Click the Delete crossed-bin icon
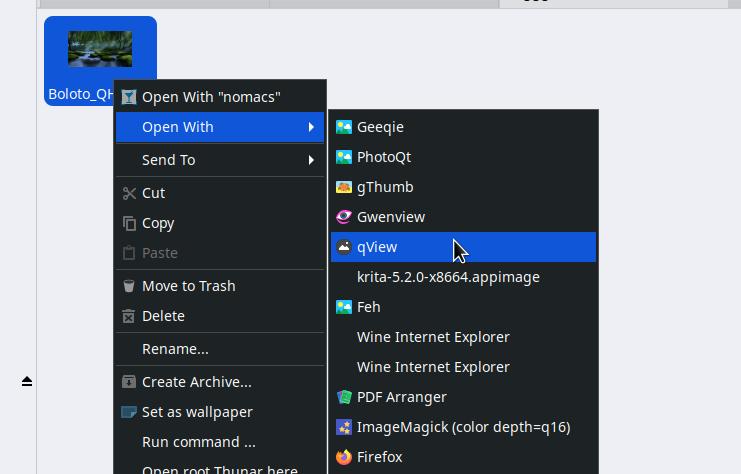Image resolution: width=741 pixels, height=474 pixels. [x=129, y=316]
